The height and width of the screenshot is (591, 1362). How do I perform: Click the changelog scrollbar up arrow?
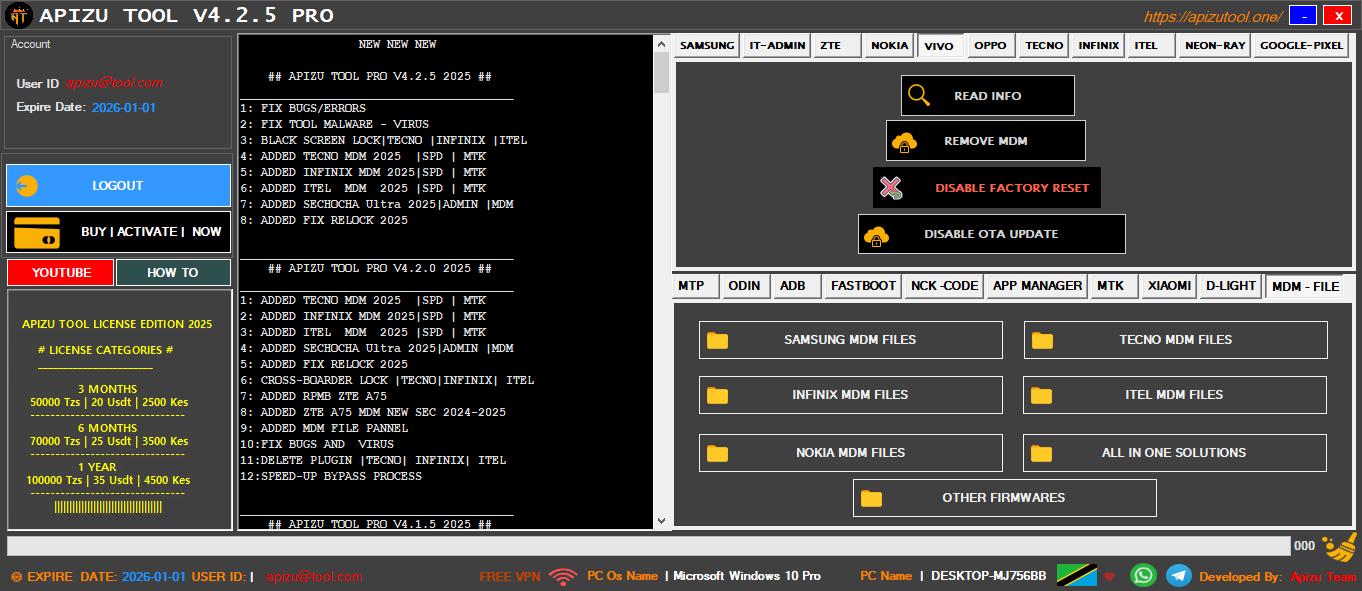point(661,43)
